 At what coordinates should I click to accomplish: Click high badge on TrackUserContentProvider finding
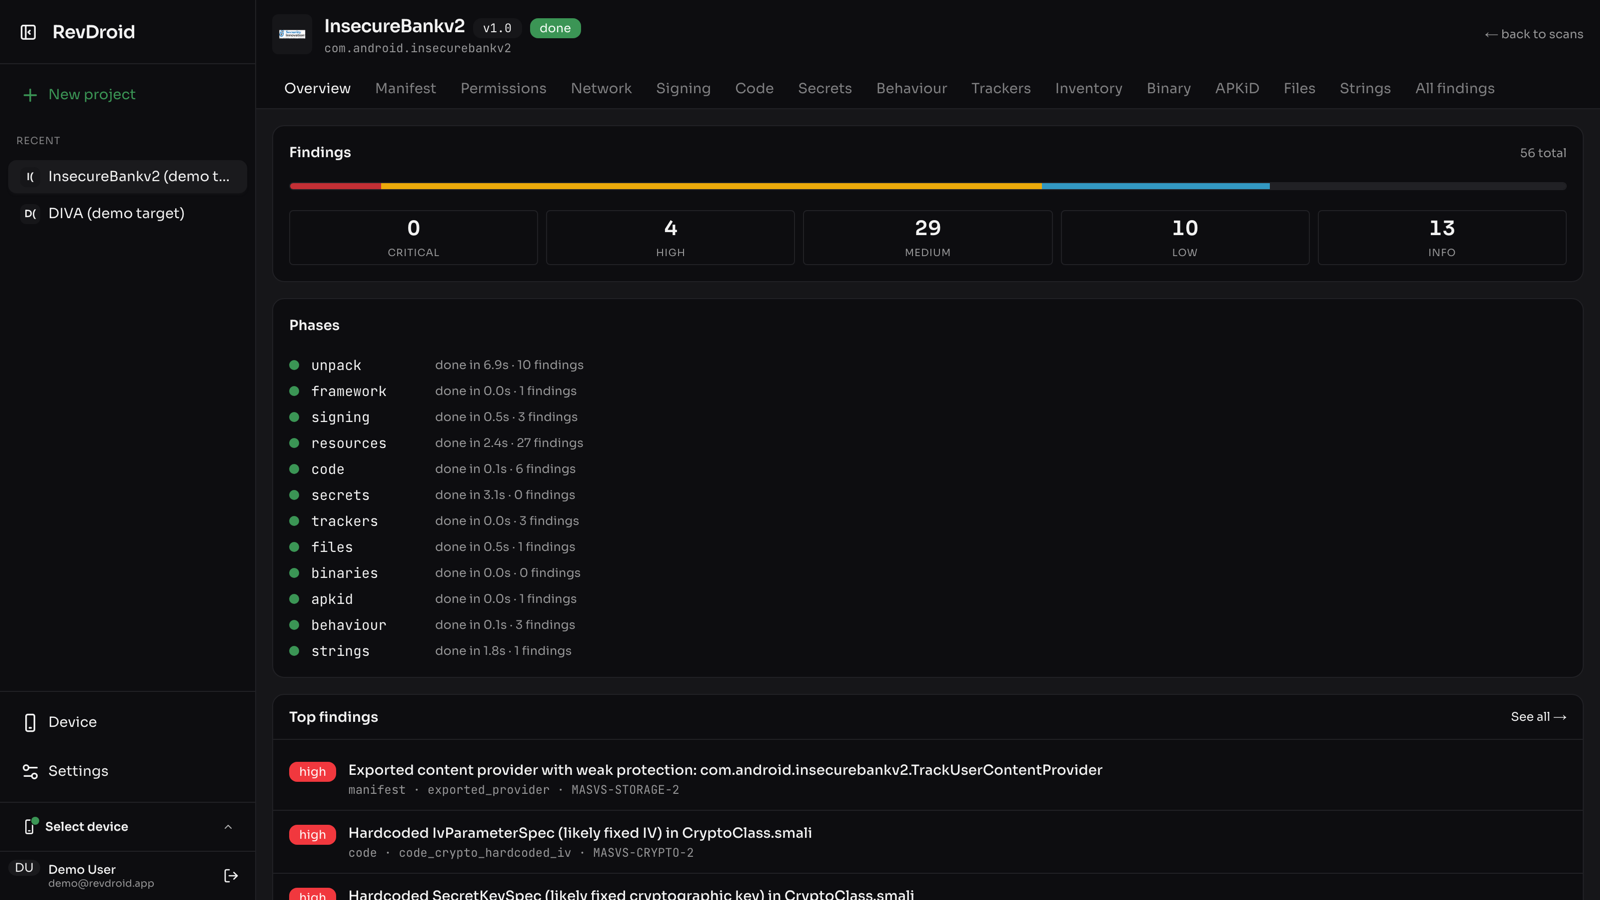click(x=312, y=772)
